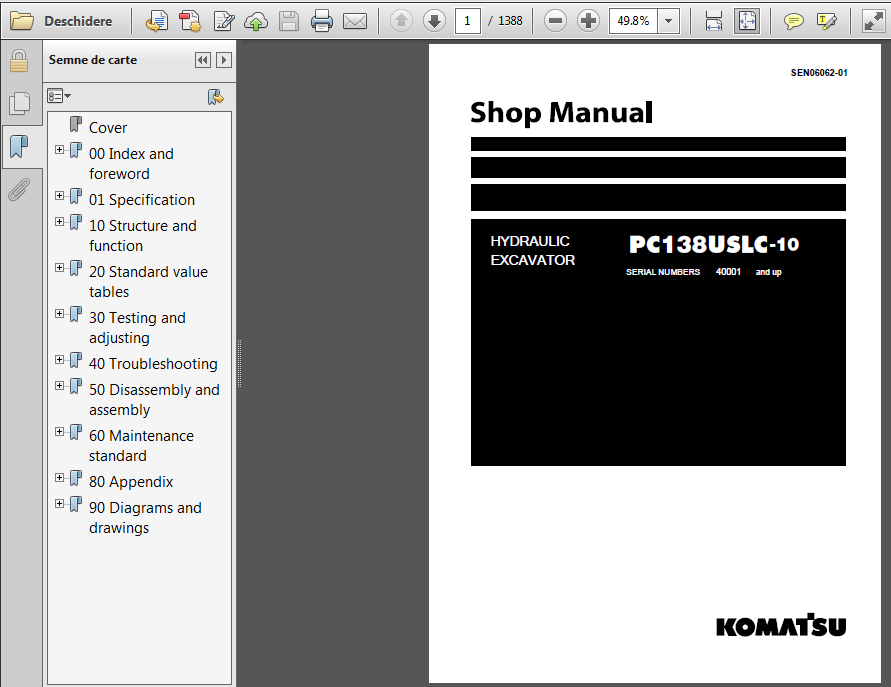Screen dimensions: 891x687
Task: Click the Shop Manual title text
Action: tap(561, 113)
